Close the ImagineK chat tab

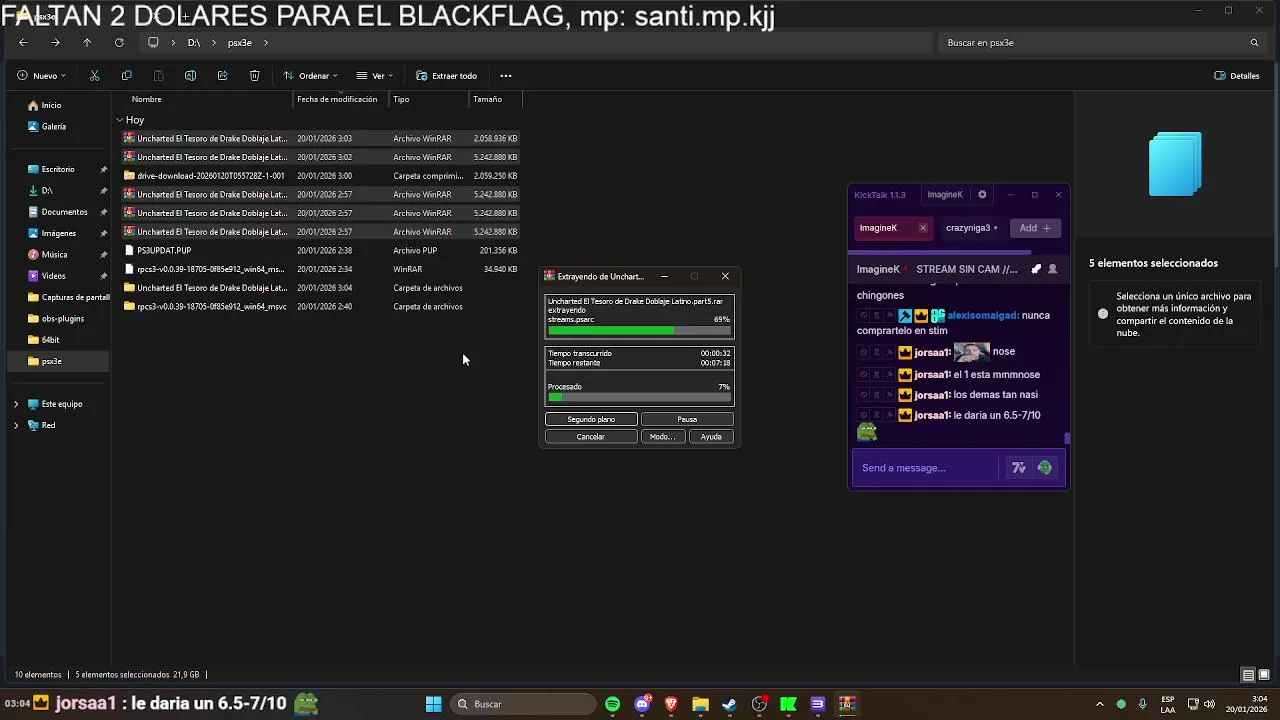click(x=923, y=228)
